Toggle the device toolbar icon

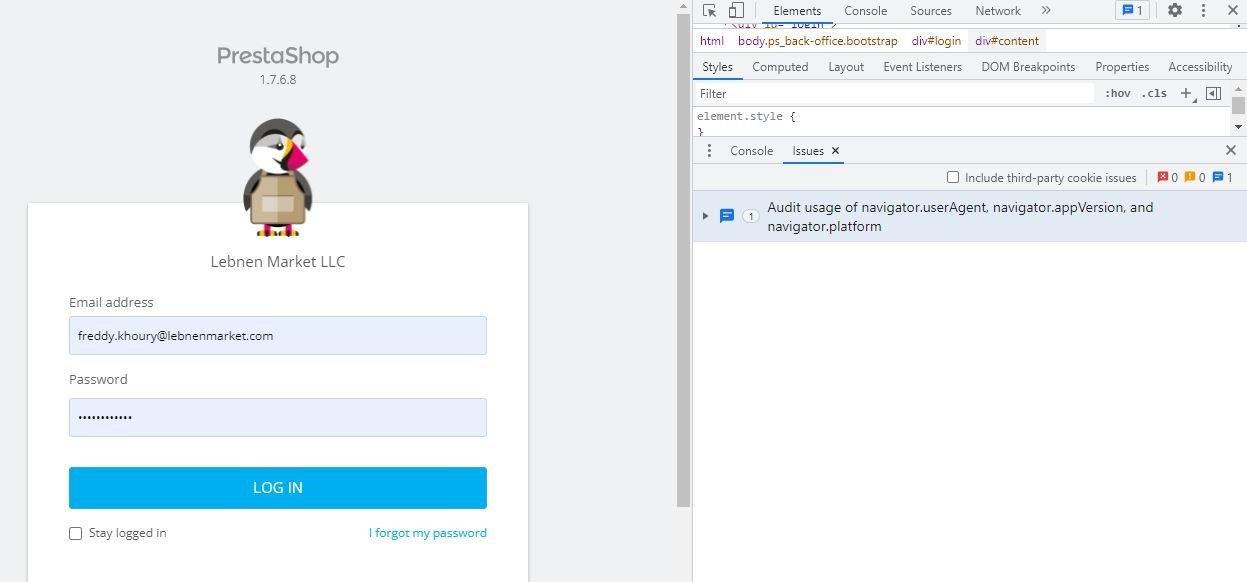click(736, 11)
